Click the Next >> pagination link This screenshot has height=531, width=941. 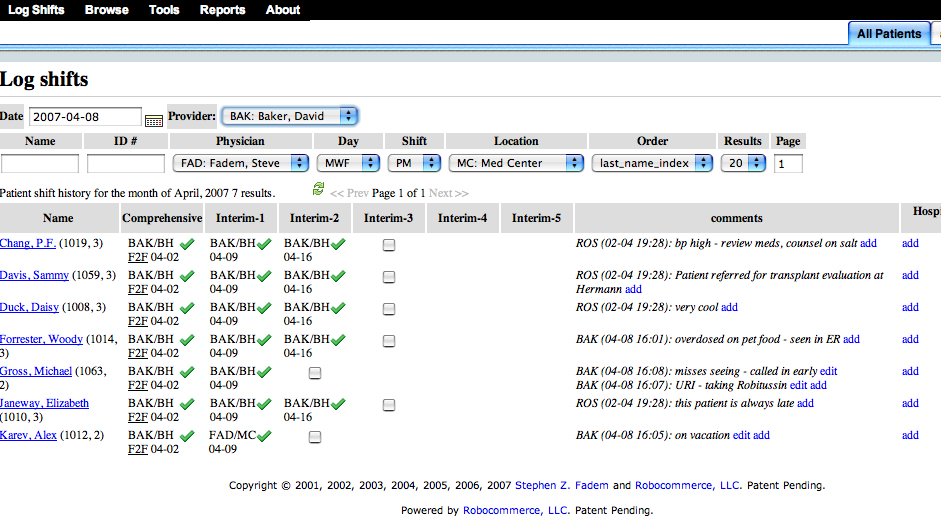pos(448,193)
